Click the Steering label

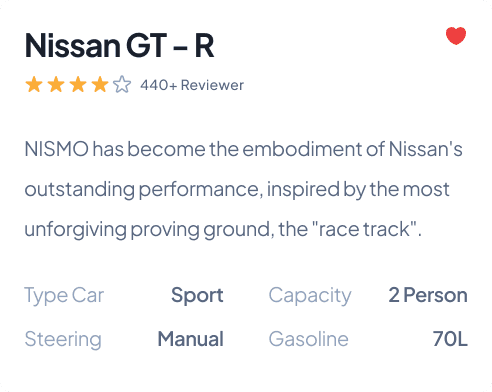coord(63,340)
